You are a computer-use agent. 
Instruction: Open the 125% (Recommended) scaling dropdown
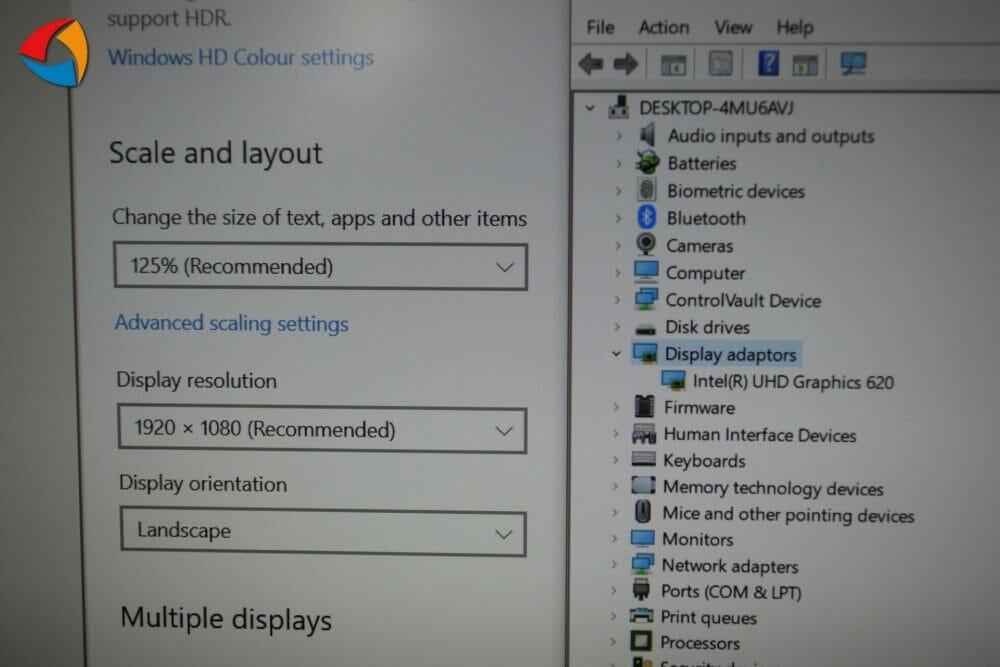click(320, 267)
